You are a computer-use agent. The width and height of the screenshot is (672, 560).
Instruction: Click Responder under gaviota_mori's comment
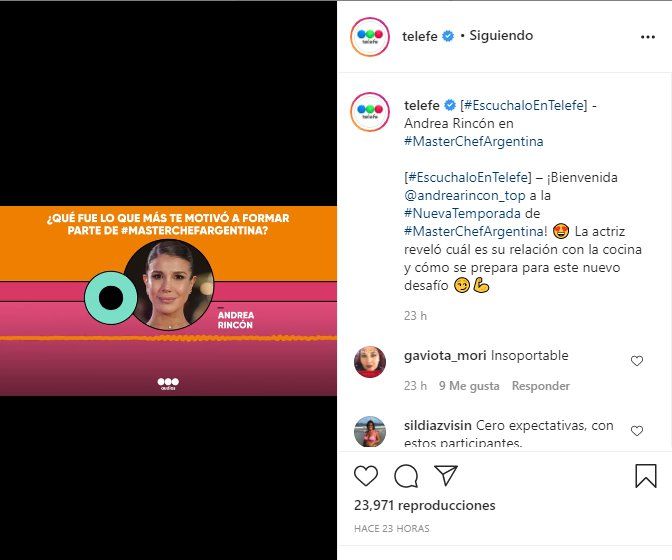pyautogui.click(x=540, y=386)
